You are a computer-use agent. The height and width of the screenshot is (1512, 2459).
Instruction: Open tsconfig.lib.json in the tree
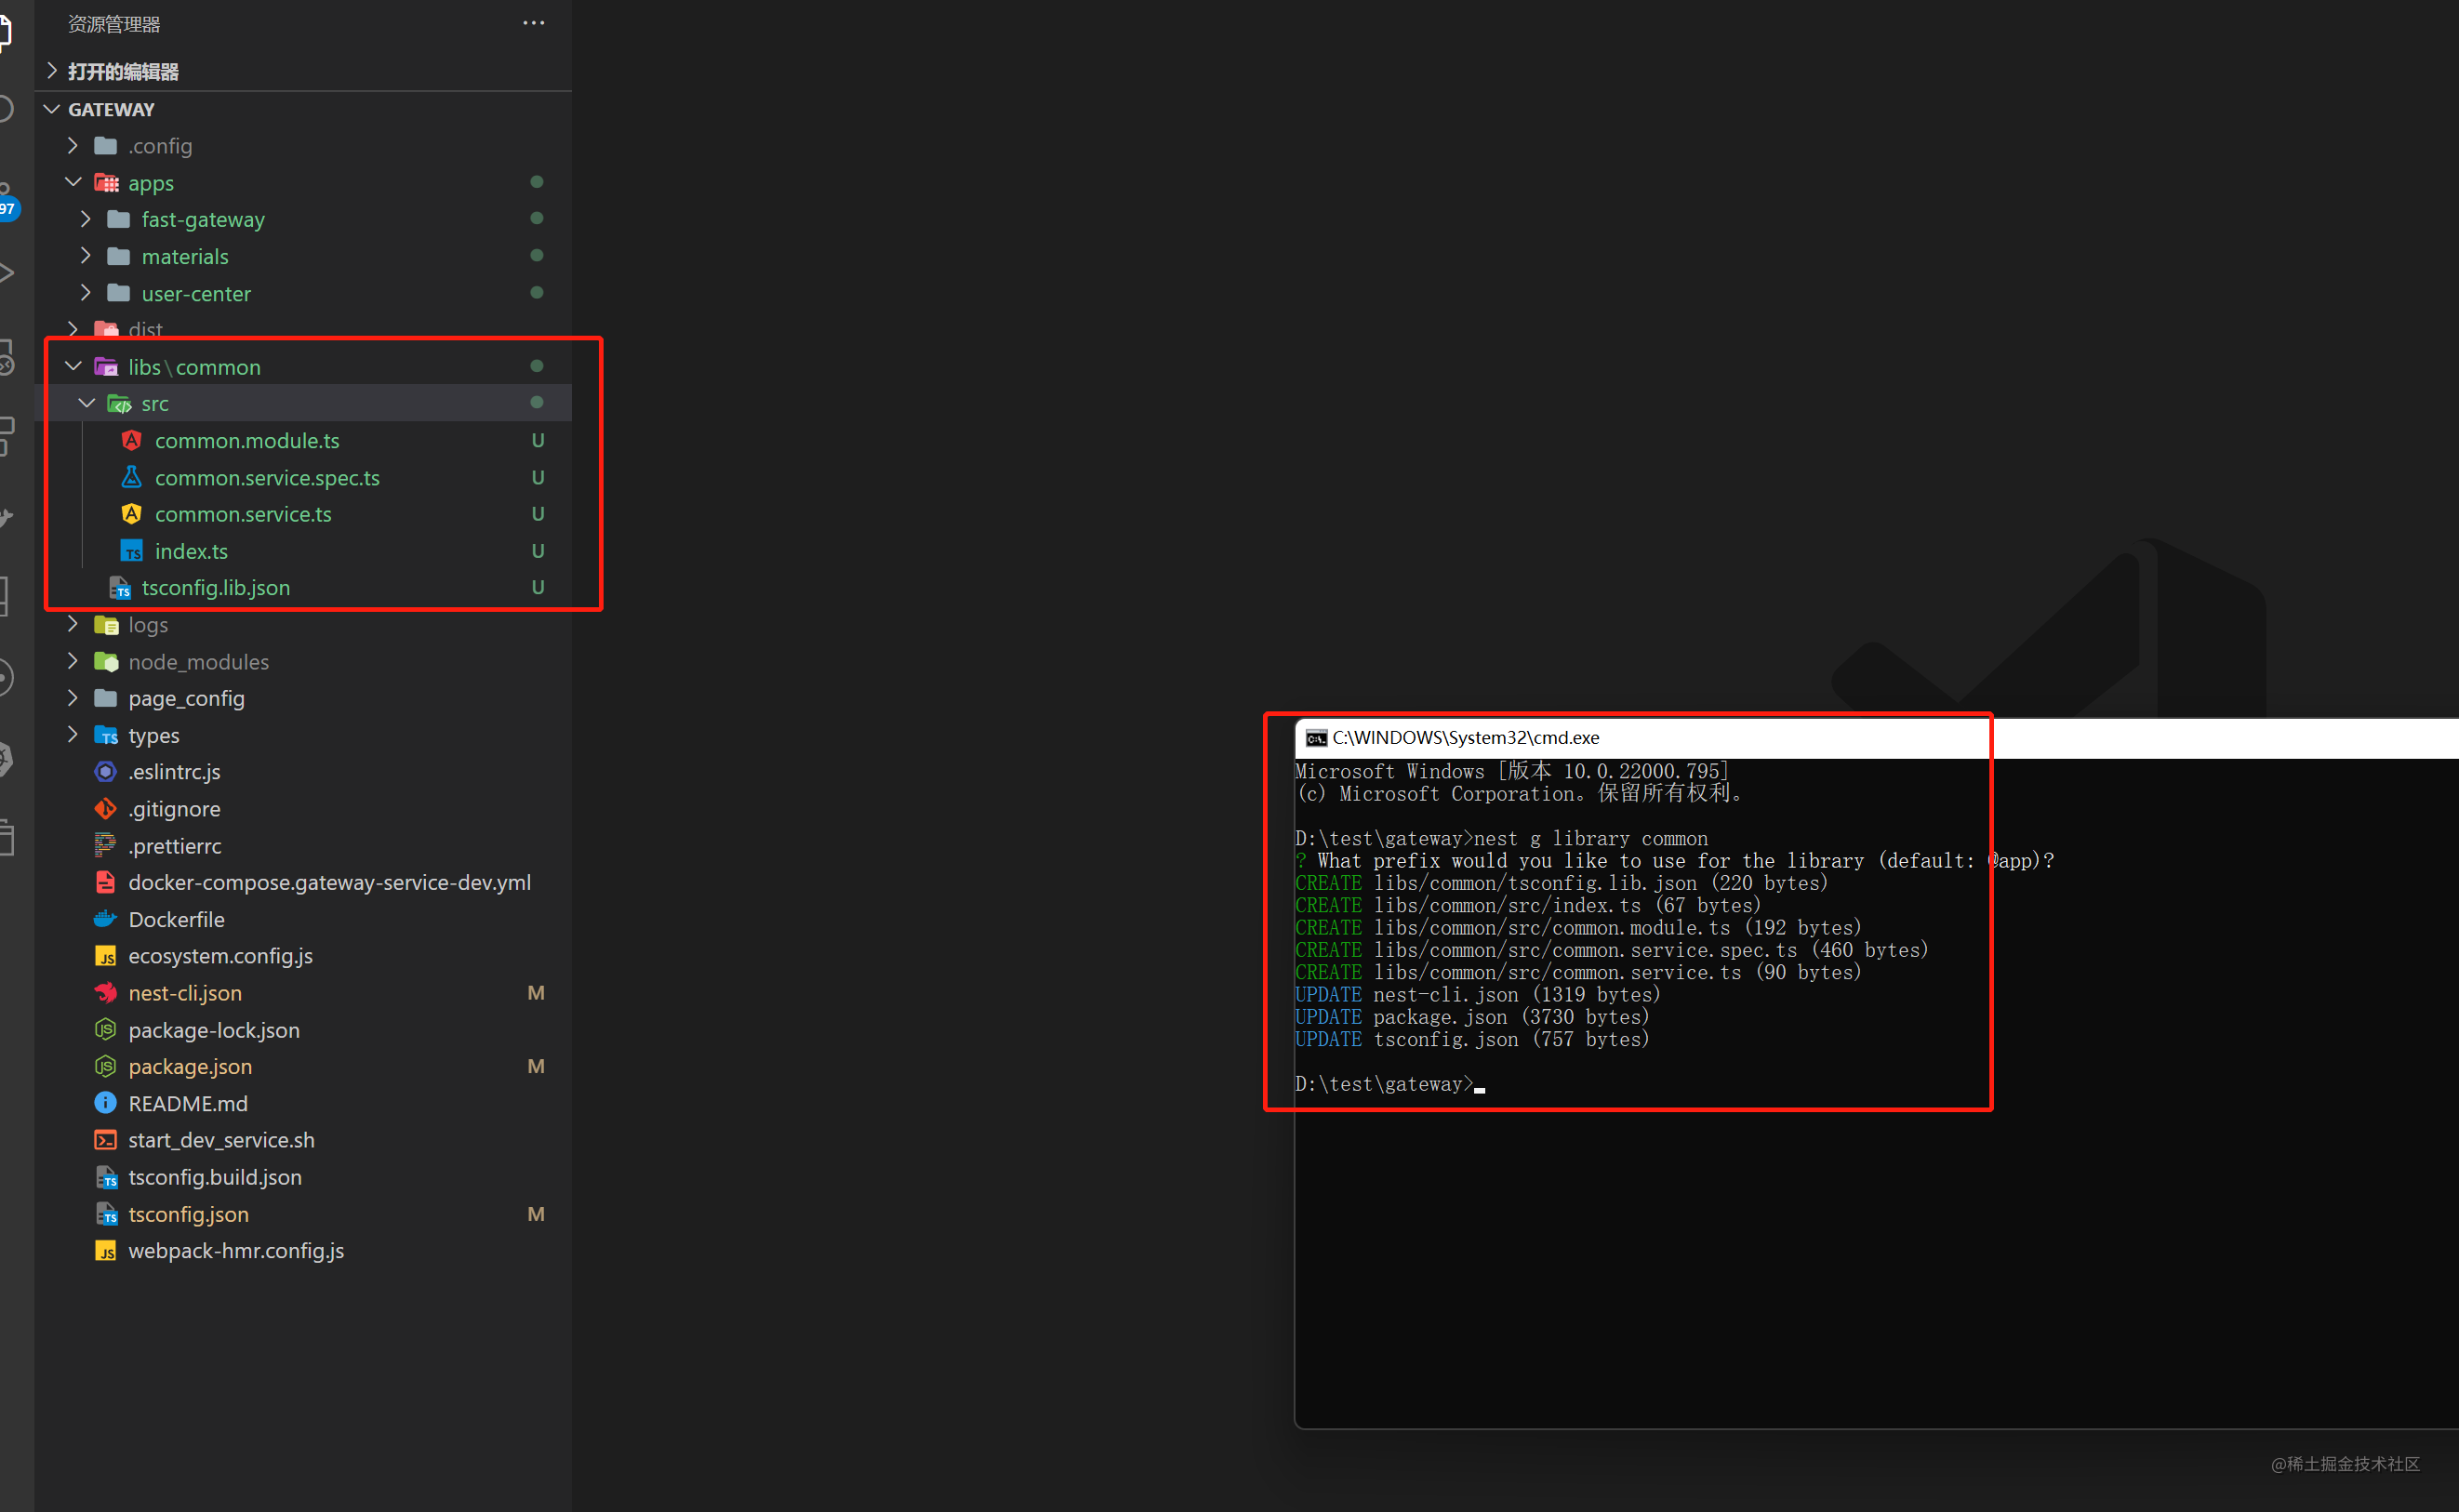coord(216,588)
